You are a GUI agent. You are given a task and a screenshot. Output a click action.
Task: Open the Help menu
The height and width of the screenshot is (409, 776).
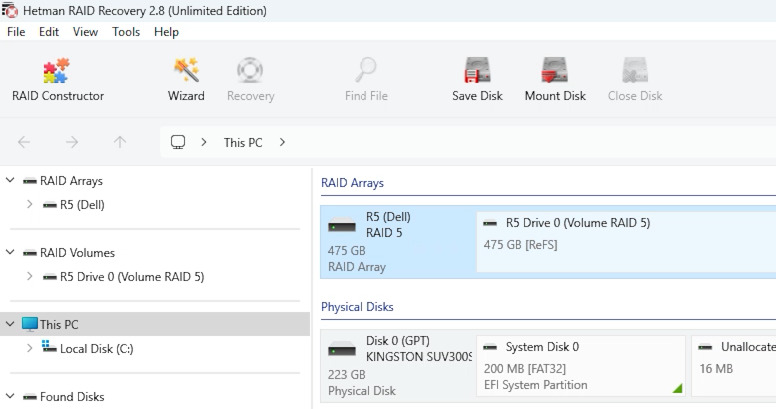[x=166, y=32]
